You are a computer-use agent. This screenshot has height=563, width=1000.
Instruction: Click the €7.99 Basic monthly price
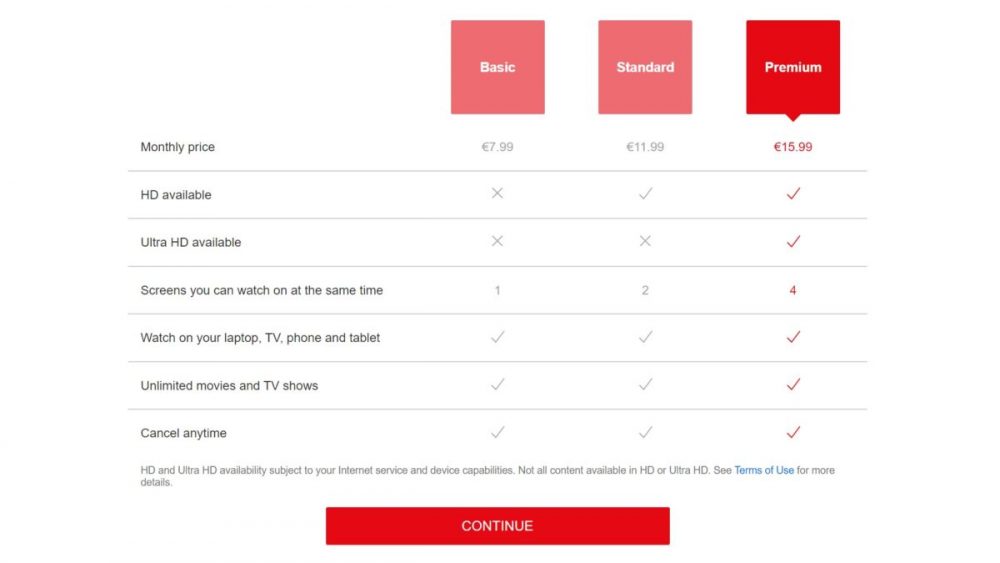pyautogui.click(x=497, y=147)
